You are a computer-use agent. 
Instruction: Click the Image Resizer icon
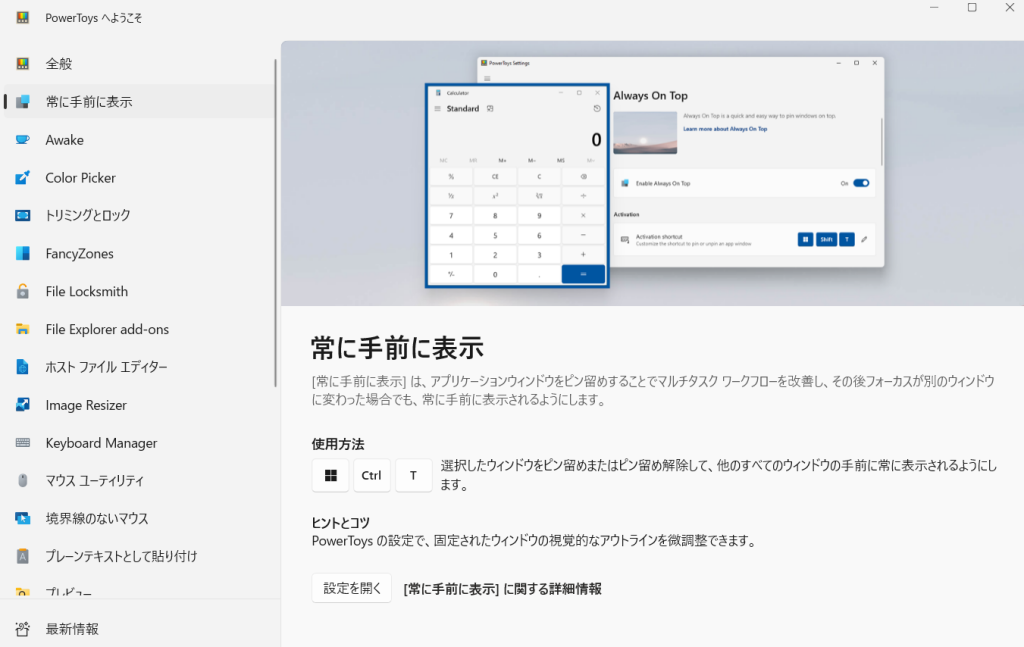coord(23,405)
